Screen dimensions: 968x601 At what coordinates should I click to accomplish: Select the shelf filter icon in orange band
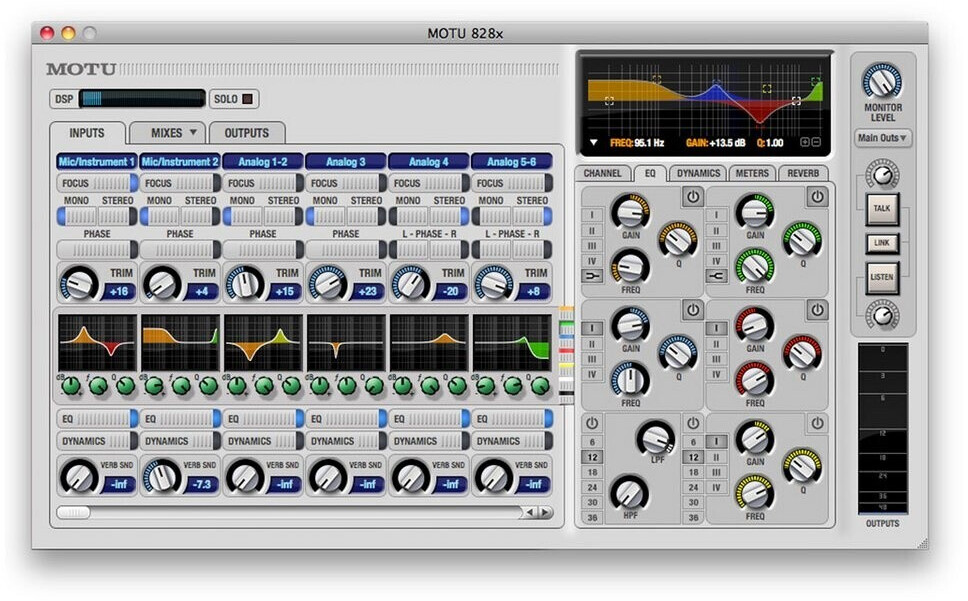[x=593, y=276]
